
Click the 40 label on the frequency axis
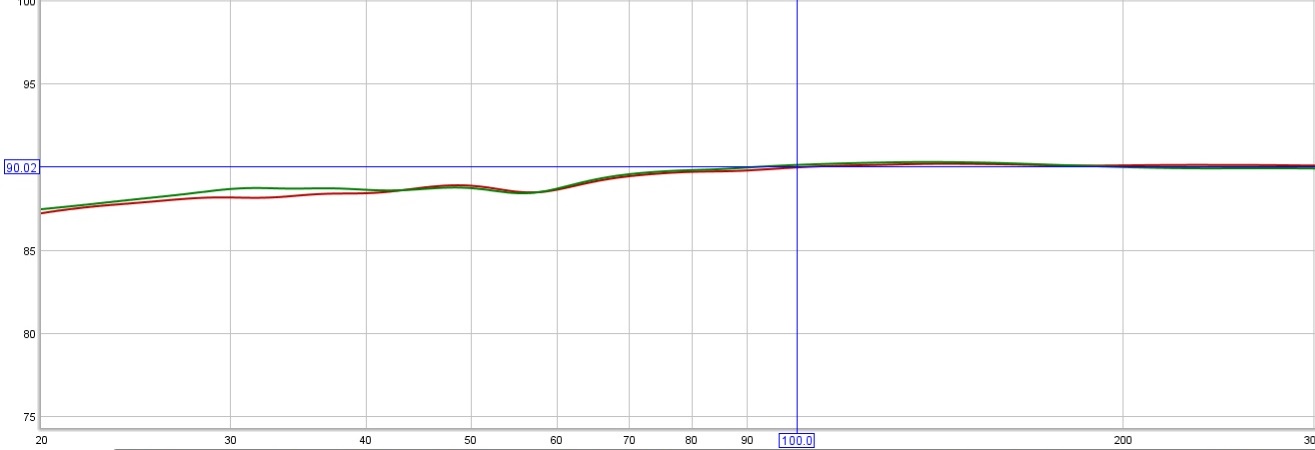pos(366,440)
